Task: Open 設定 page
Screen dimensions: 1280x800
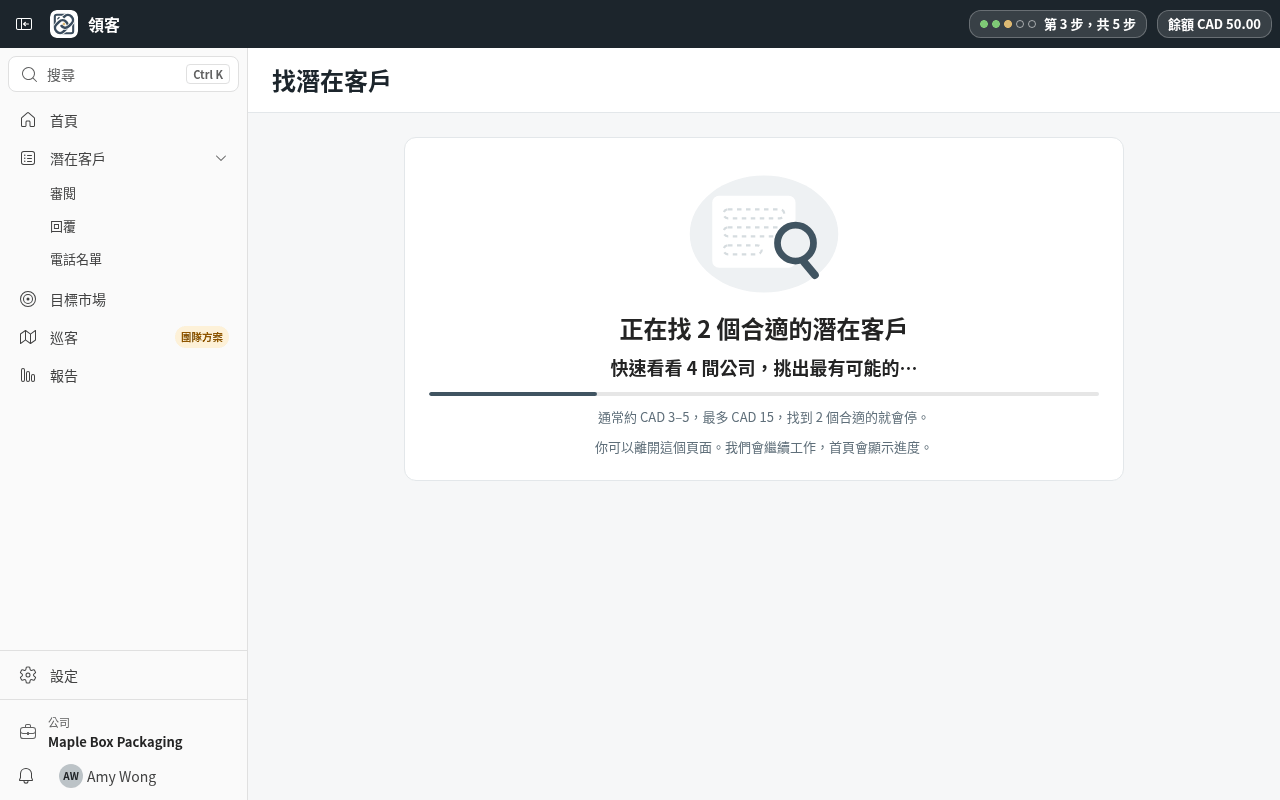Action: coord(123,676)
